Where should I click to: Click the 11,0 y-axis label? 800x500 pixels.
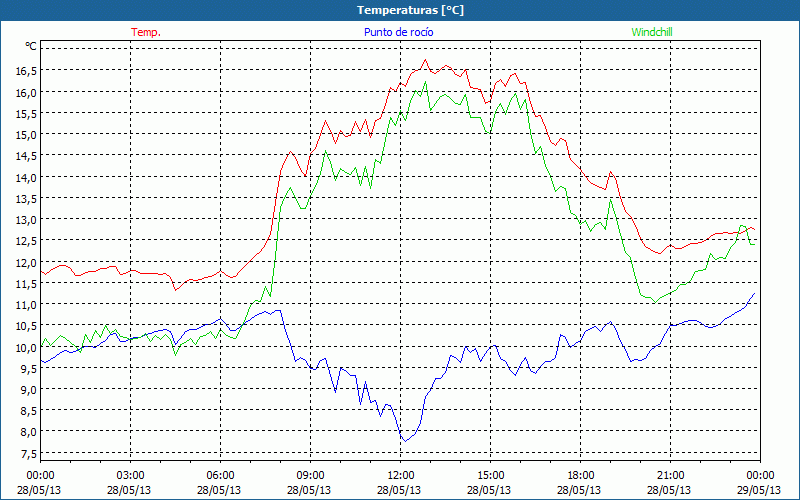26,305
